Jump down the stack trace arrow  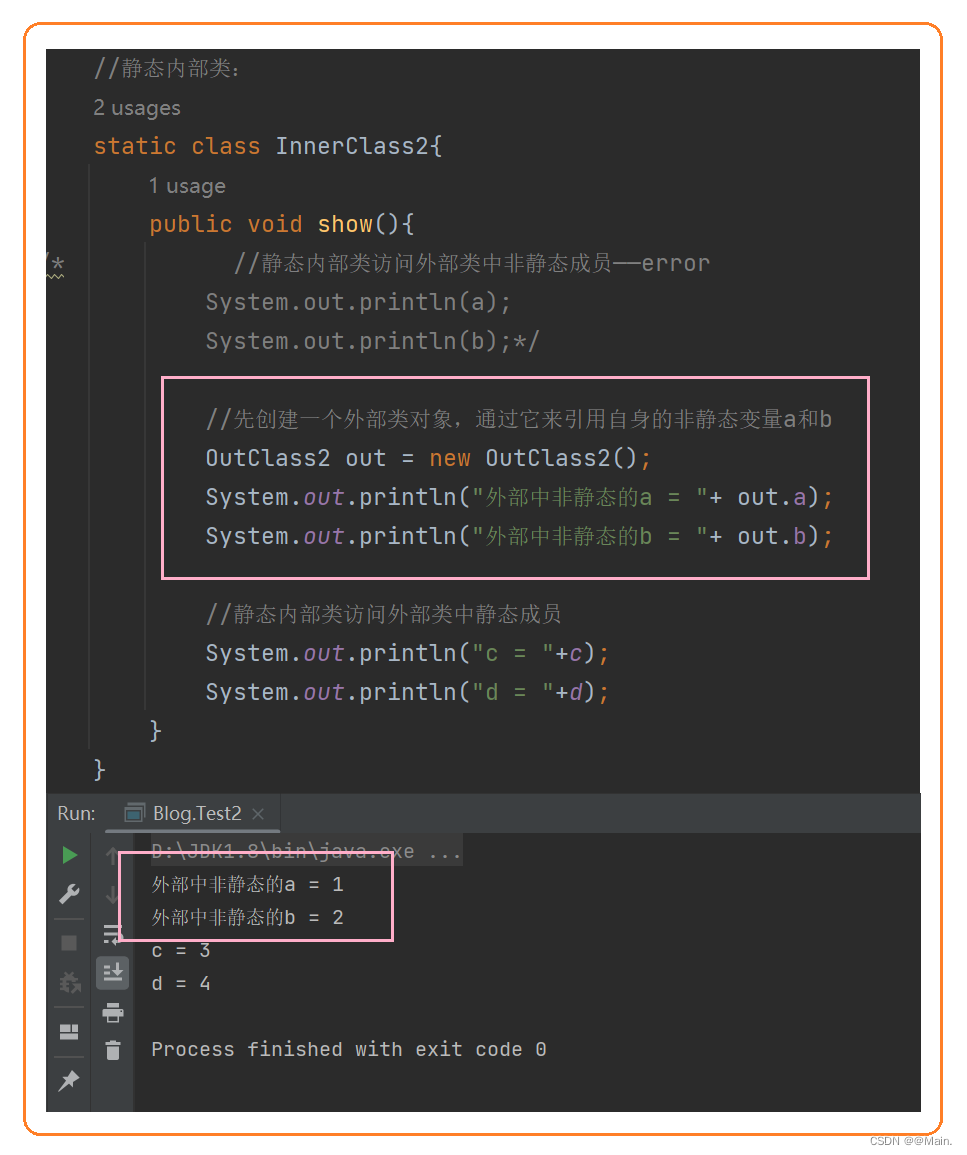pos(112,895)
